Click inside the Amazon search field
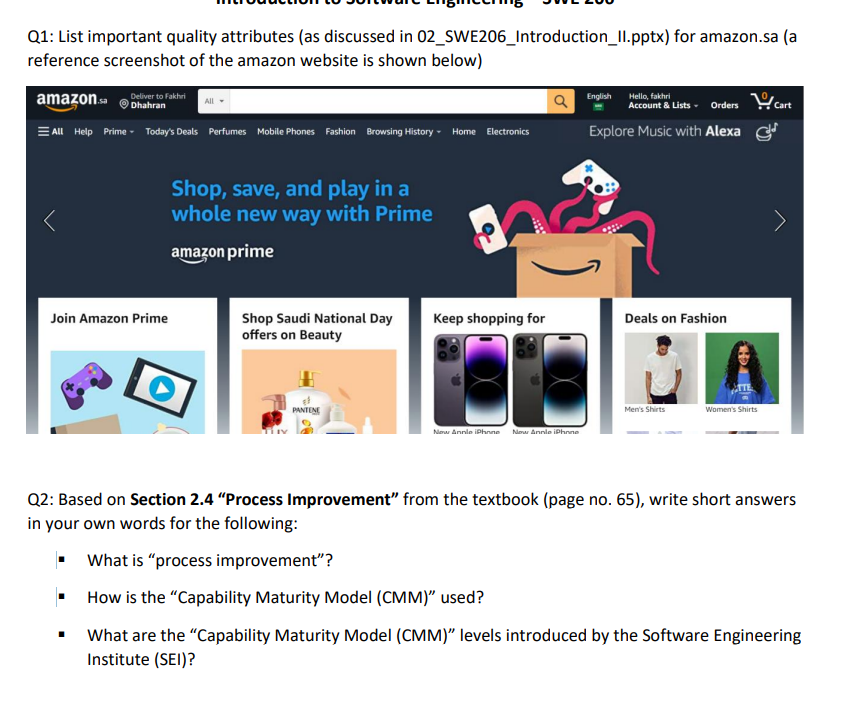Screen dimensions: 848x705 (388, 101)
